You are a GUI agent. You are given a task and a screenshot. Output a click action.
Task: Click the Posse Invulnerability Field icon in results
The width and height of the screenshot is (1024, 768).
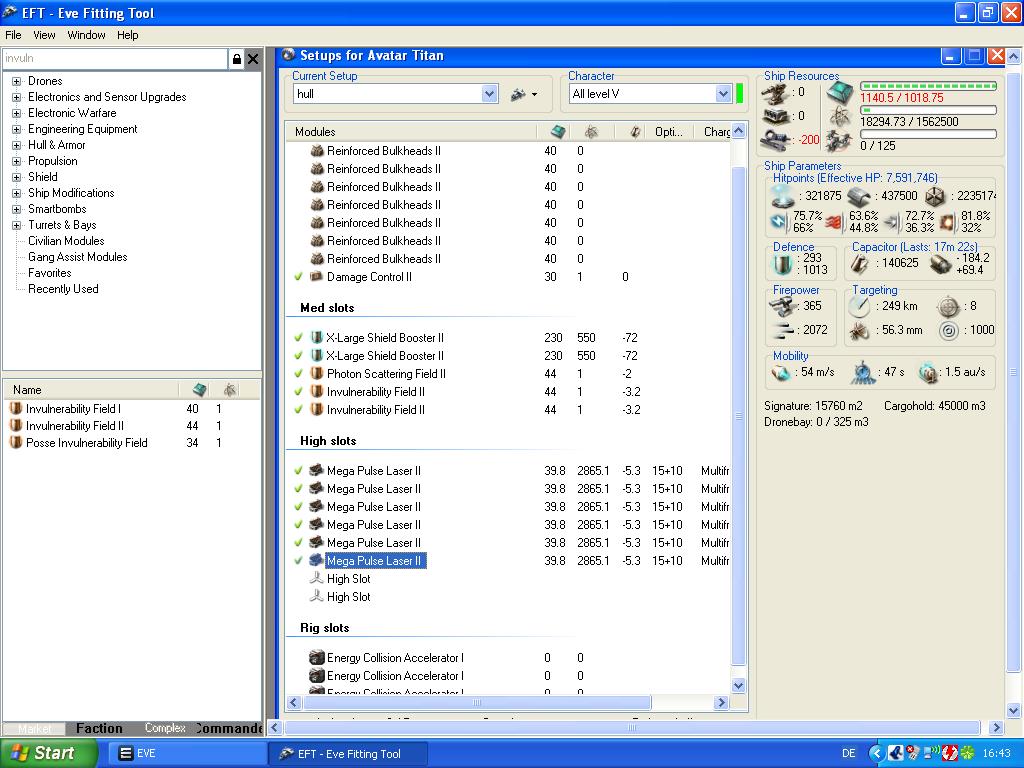pos(16,443)
